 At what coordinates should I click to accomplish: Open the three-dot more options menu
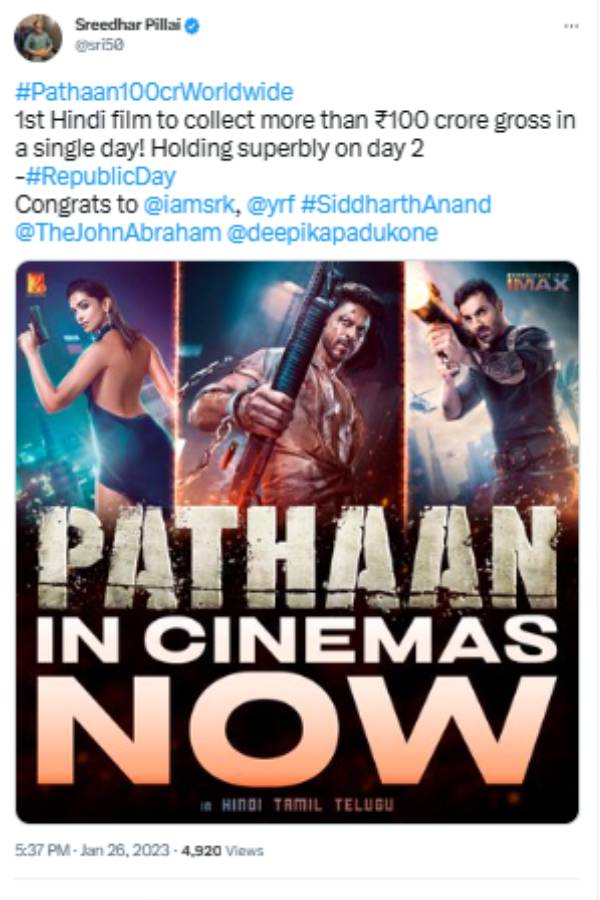571,26
